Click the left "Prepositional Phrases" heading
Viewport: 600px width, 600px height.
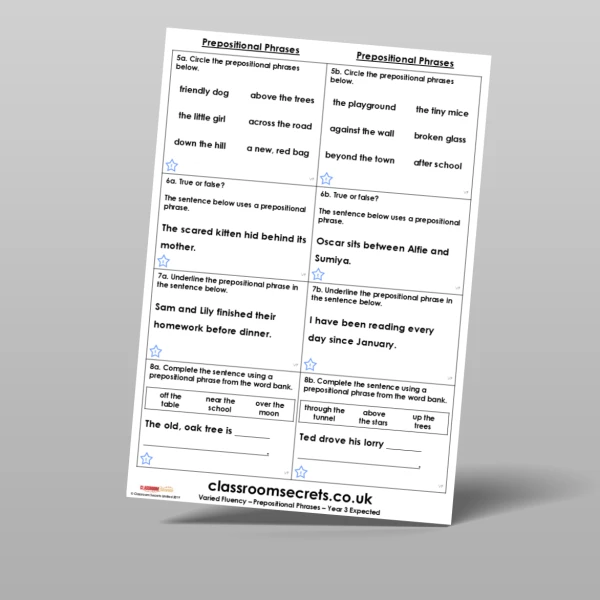pyautogui.click(x=251, y=46)
